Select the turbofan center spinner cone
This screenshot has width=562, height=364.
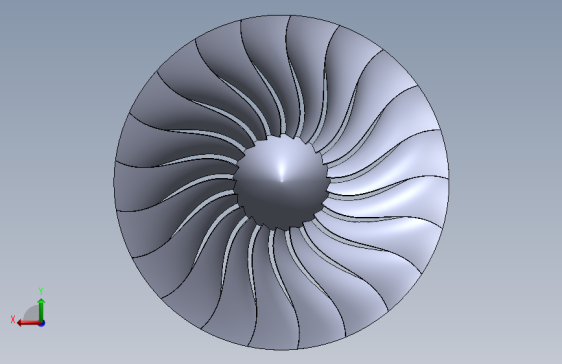click(282, 182)
